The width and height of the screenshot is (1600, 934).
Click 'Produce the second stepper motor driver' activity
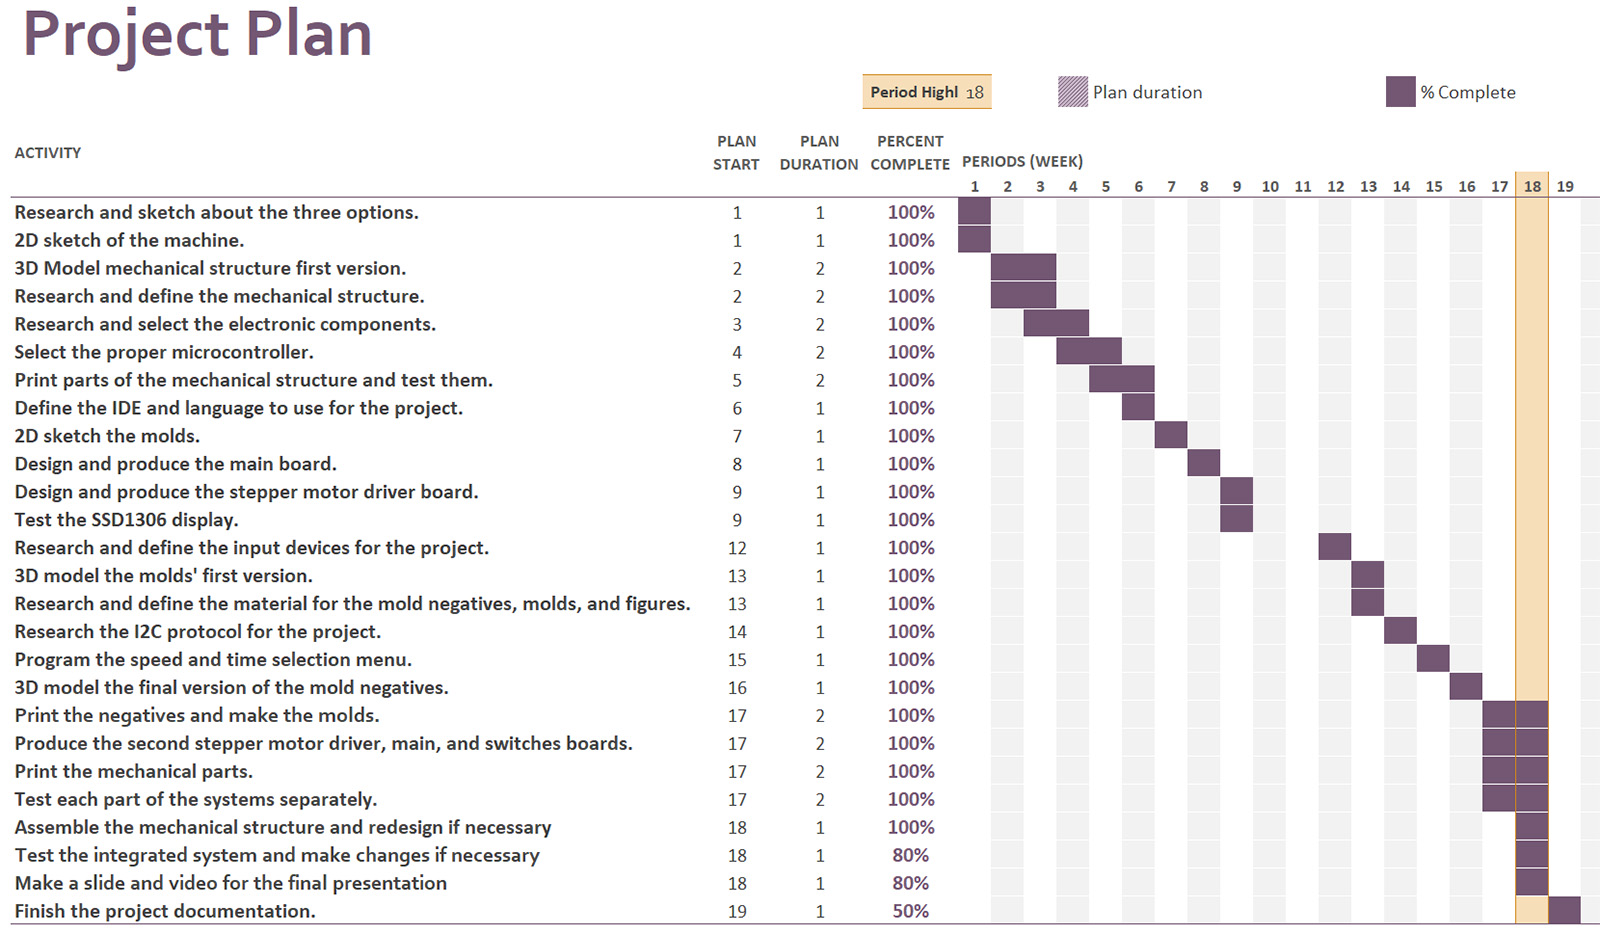point(323,745)
